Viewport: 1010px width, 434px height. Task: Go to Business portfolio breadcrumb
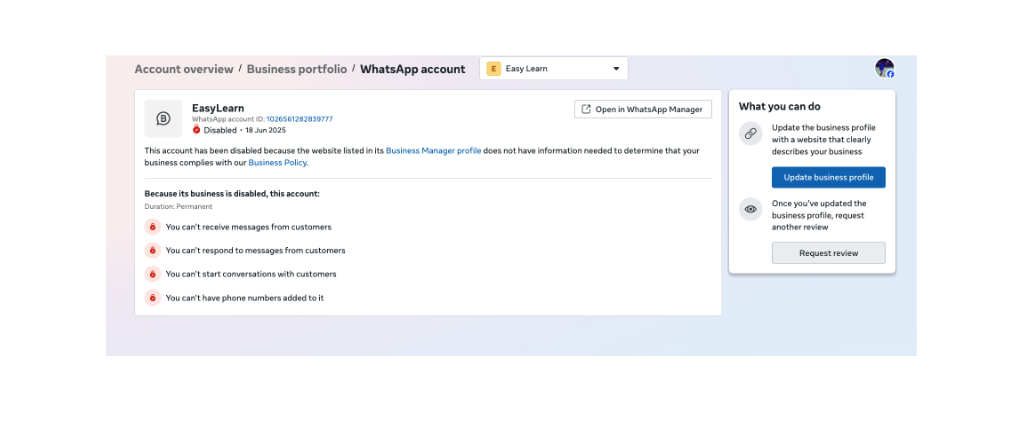(x=296, y=69)
